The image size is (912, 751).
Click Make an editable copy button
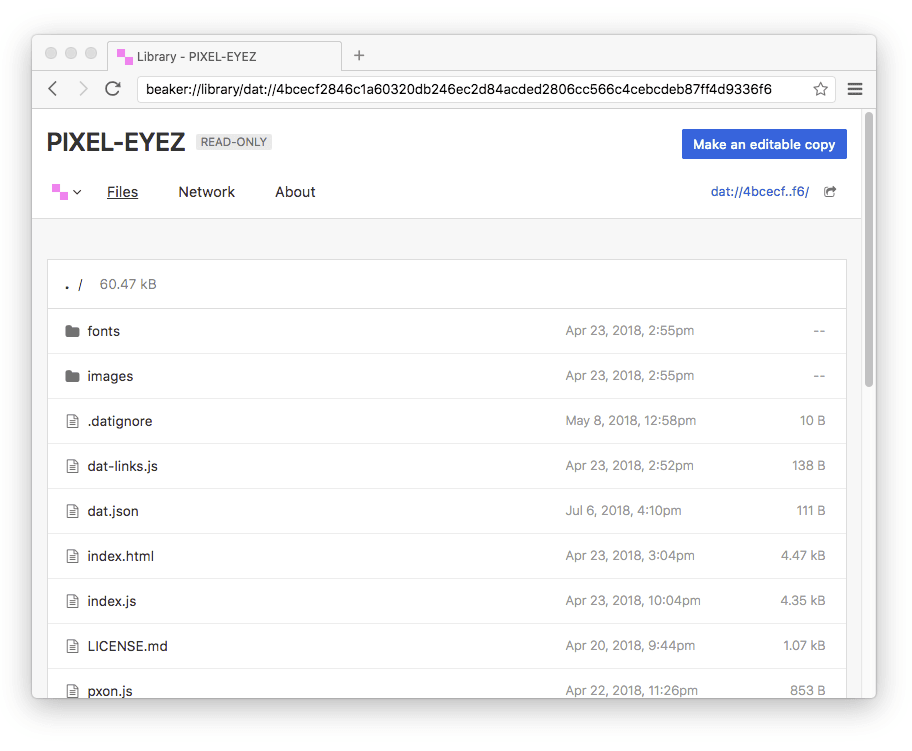[764, 144]
